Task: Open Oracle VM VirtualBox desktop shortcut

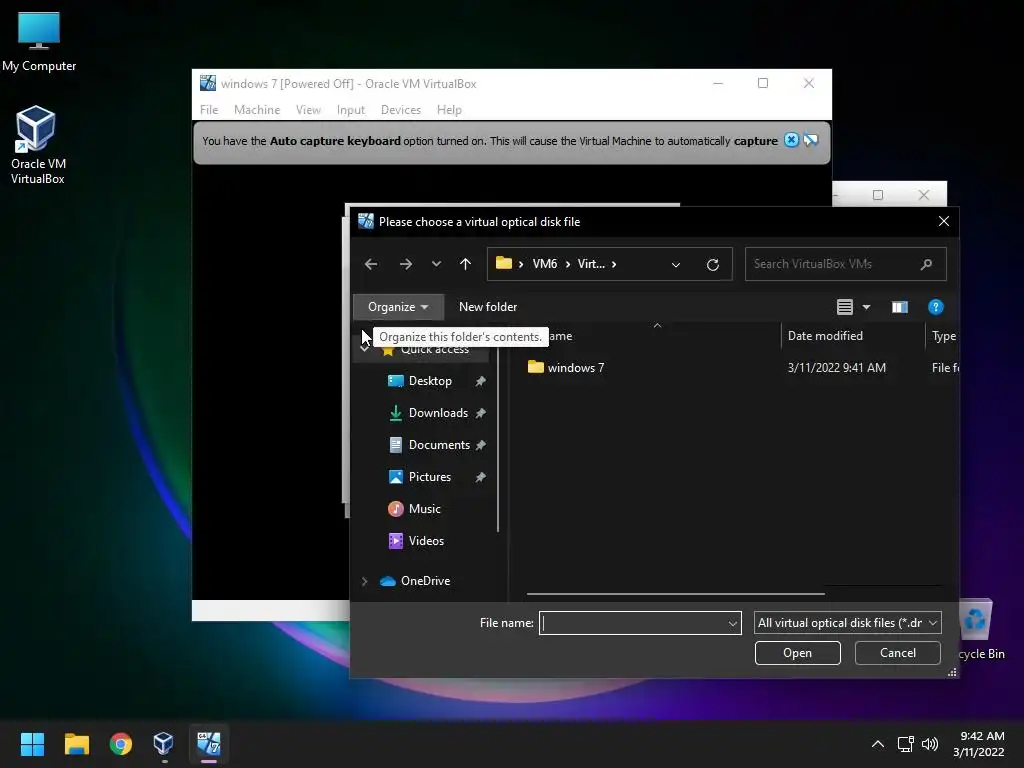Action: pos(37,145)
